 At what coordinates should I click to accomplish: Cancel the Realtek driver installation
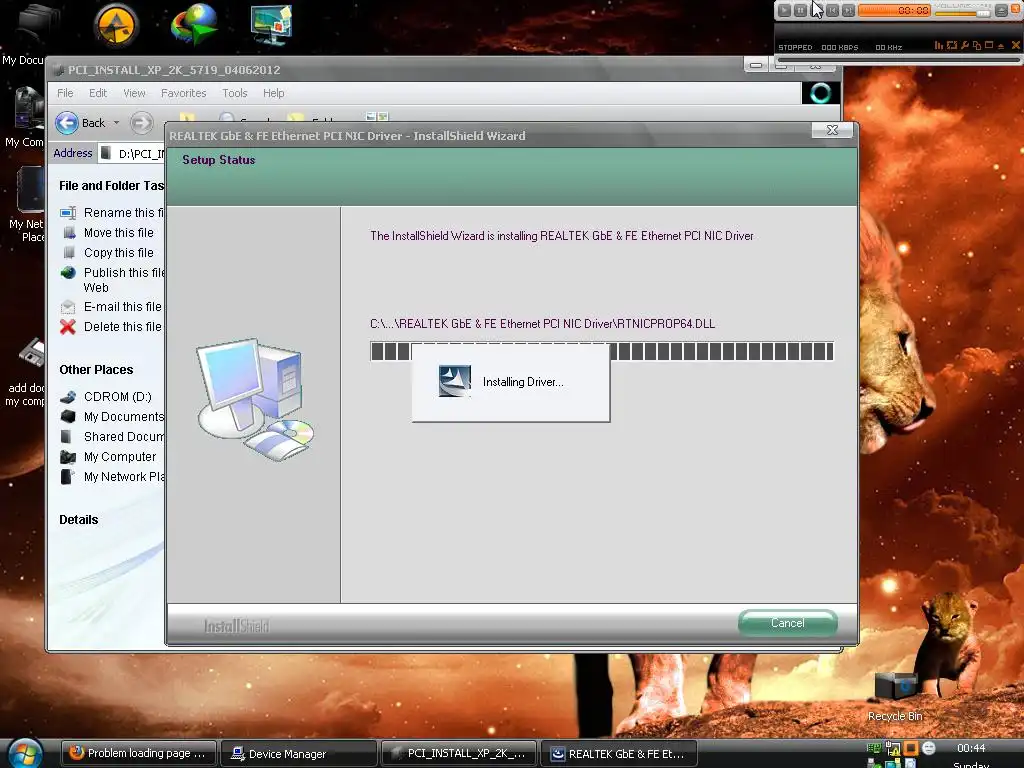(788, 623)
